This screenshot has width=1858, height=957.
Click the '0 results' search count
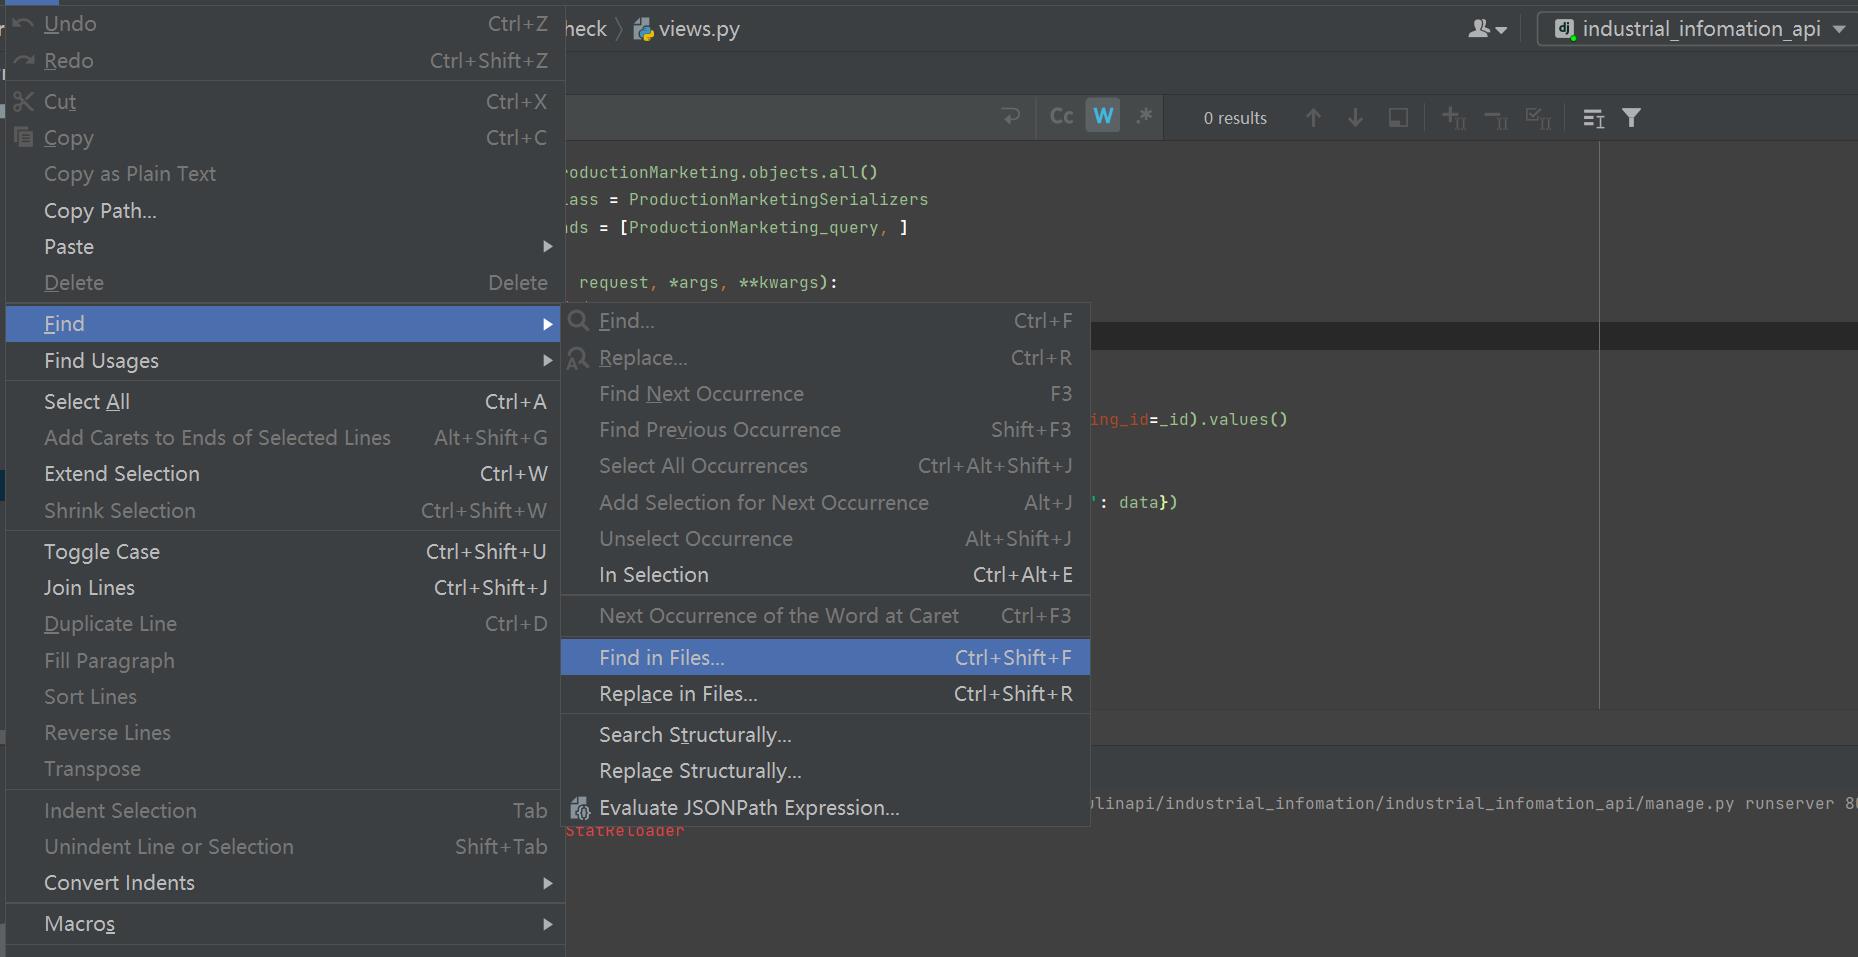click(1235, 118)
